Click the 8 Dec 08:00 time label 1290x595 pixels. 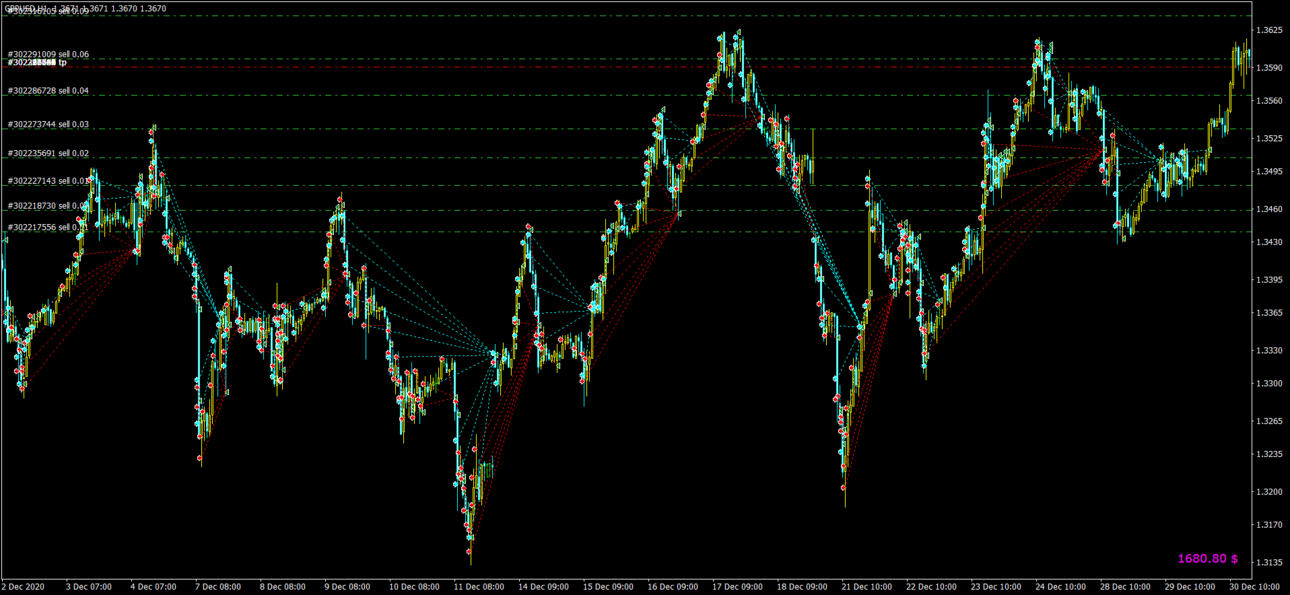283,587
